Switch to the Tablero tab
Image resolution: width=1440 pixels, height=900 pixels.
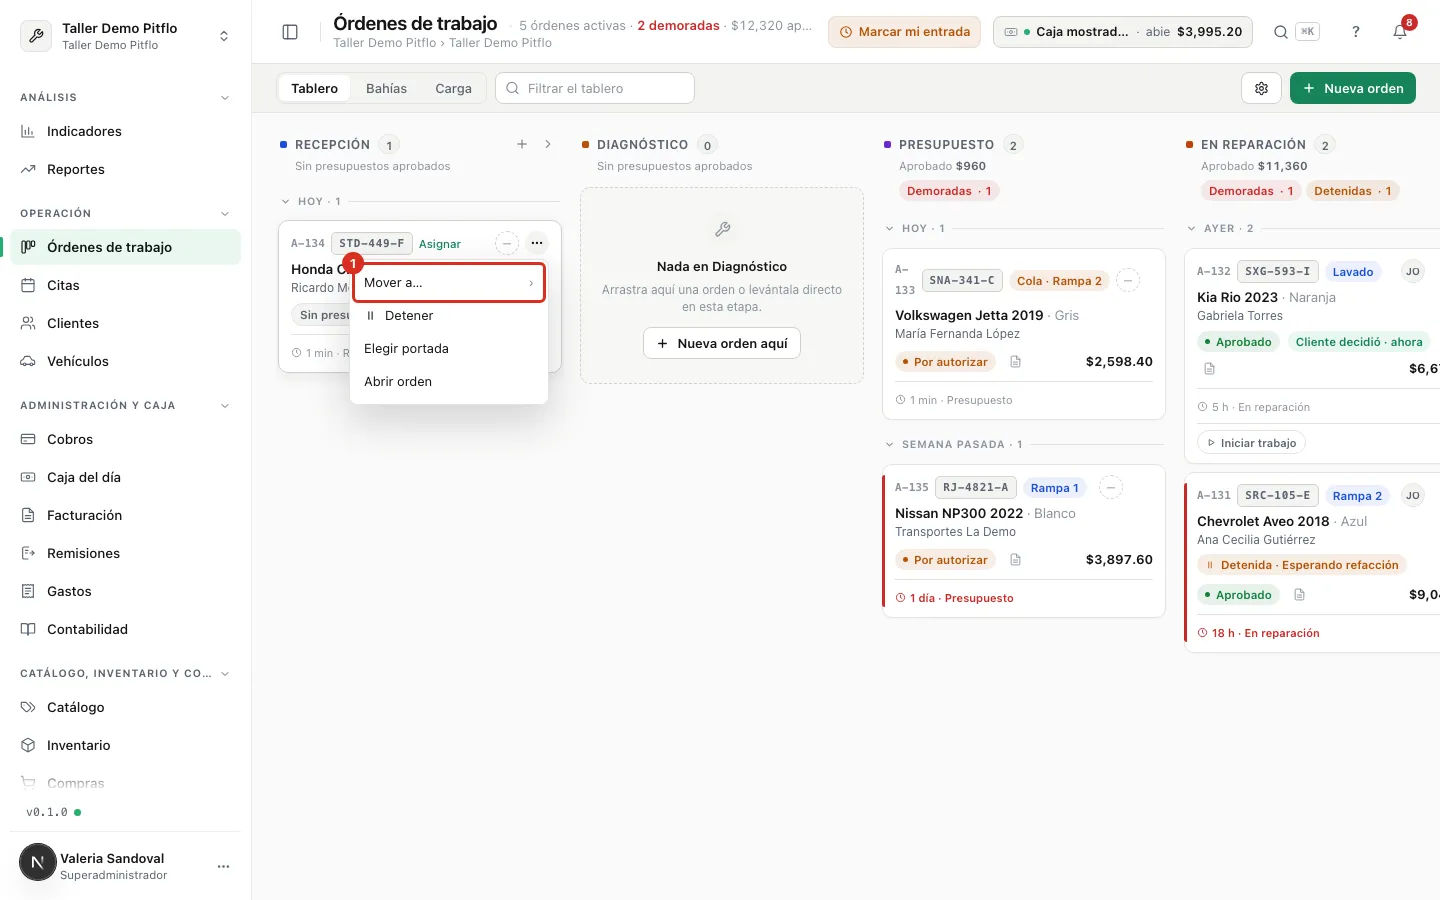314,88
